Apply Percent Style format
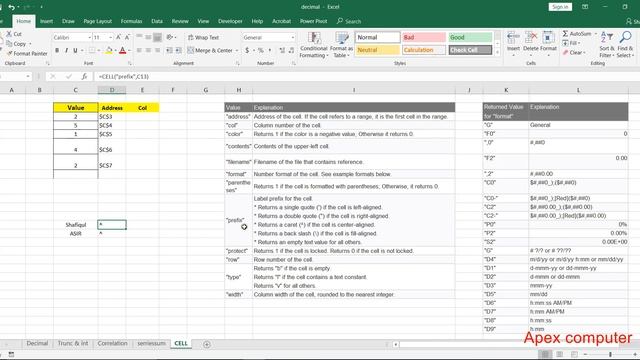 [x=260, y=50]
